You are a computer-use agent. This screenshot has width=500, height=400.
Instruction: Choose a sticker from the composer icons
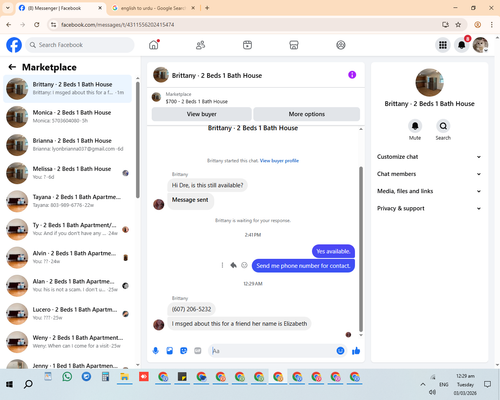pos(184,351)
